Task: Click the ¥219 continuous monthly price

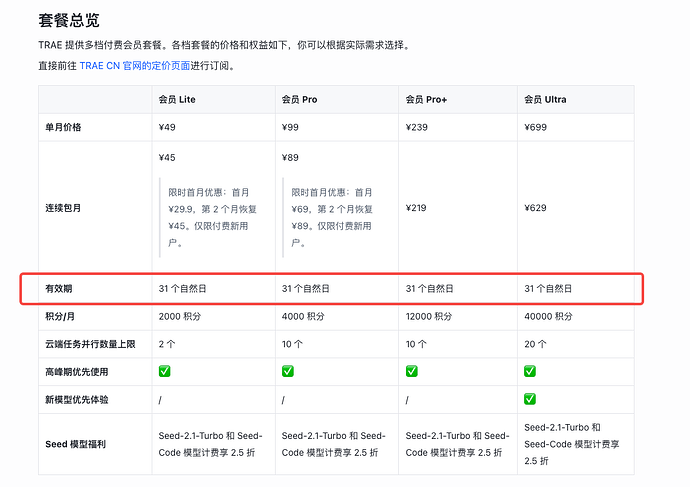Action: [x=416, y=208]
